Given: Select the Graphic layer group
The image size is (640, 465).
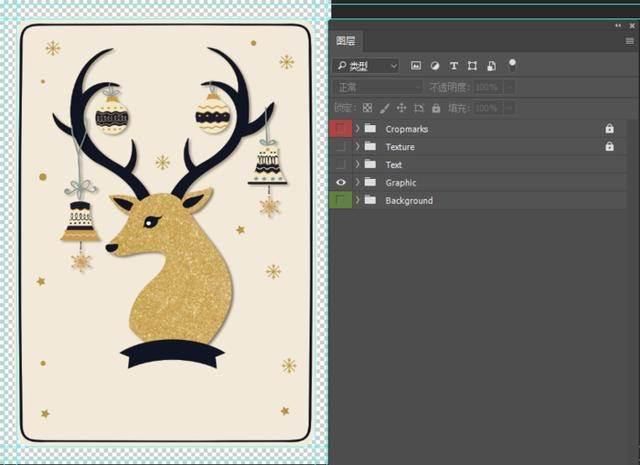Looking at the screenshot, I should tap(478, 182).
